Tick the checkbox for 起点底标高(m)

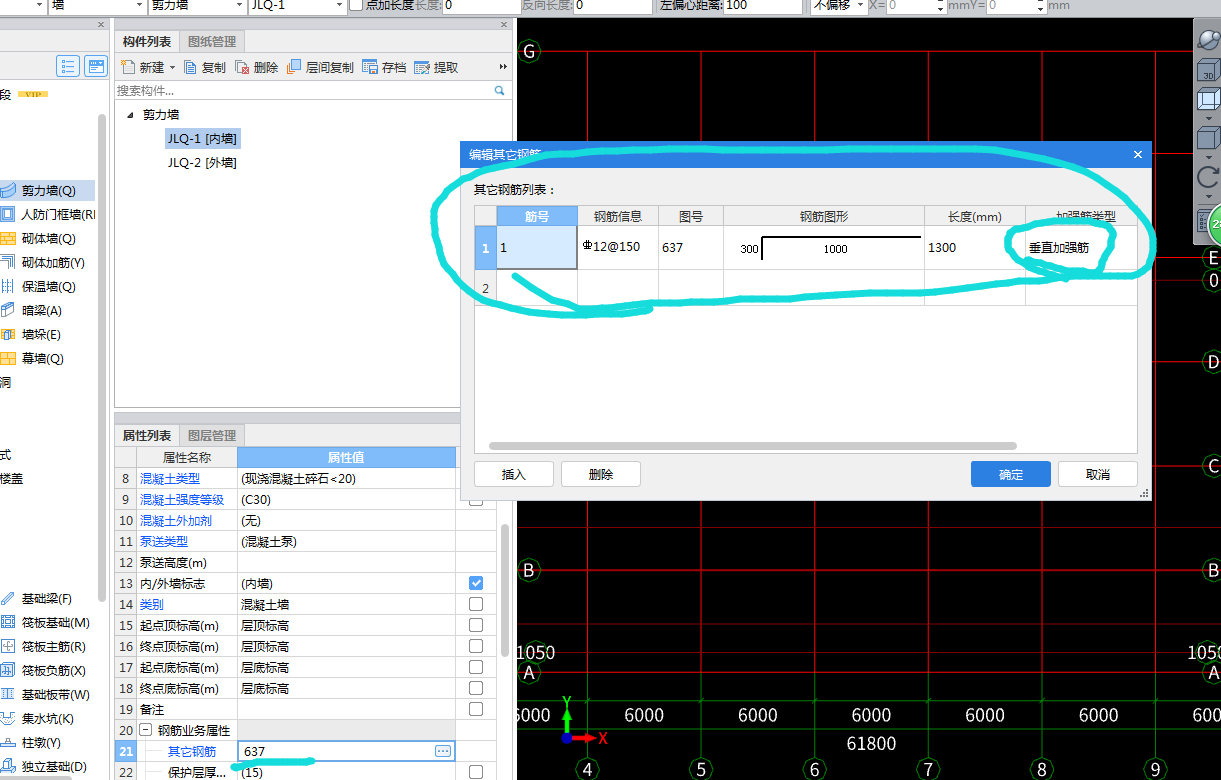click(x=476, y=667)
